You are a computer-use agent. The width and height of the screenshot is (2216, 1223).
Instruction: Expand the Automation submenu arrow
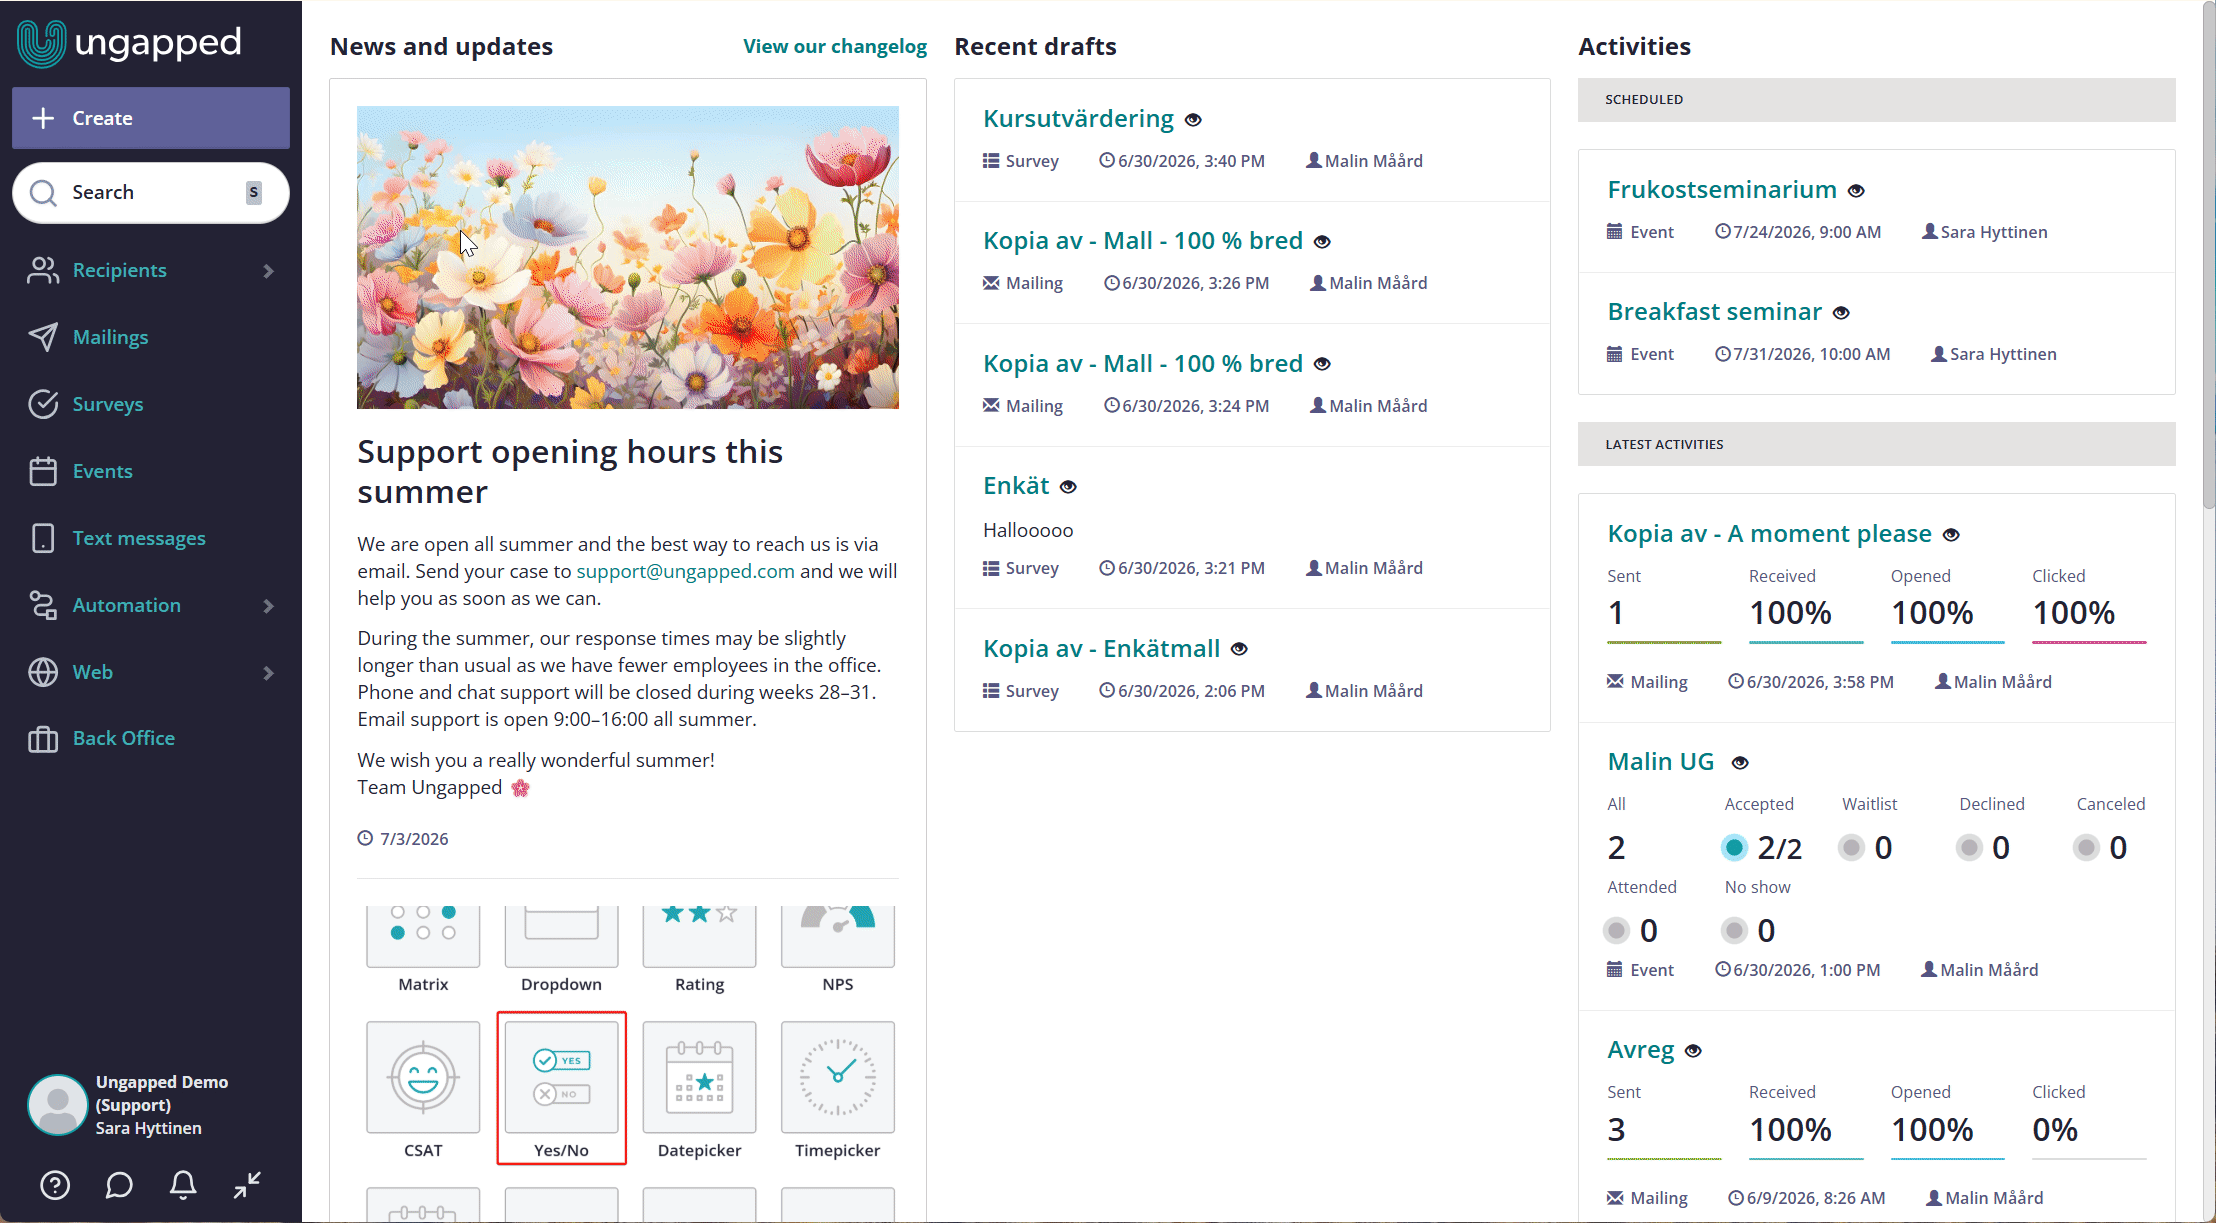point(268,606)
